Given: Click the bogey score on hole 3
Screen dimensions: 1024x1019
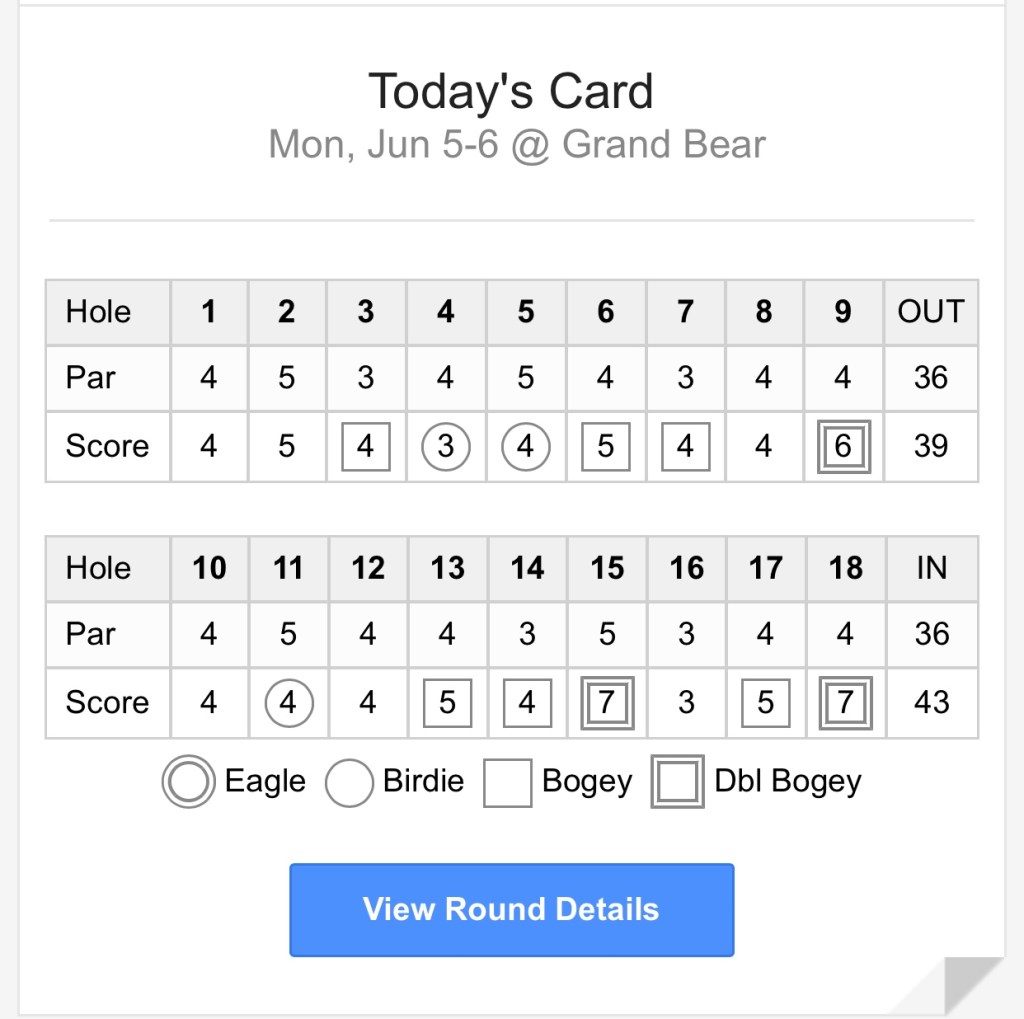Looking at the screenshot, I should pyautogui.click(x=366, y=446).
